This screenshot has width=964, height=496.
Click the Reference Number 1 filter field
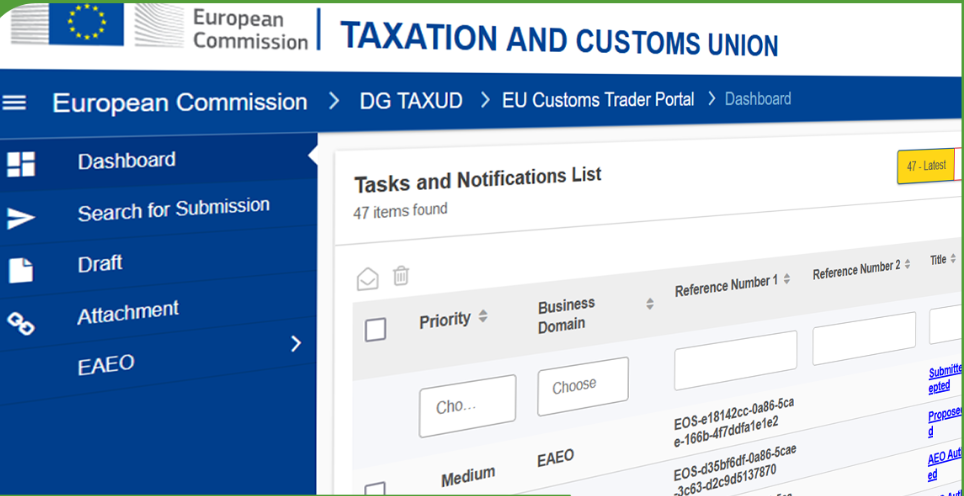click(x=735, y=360)
